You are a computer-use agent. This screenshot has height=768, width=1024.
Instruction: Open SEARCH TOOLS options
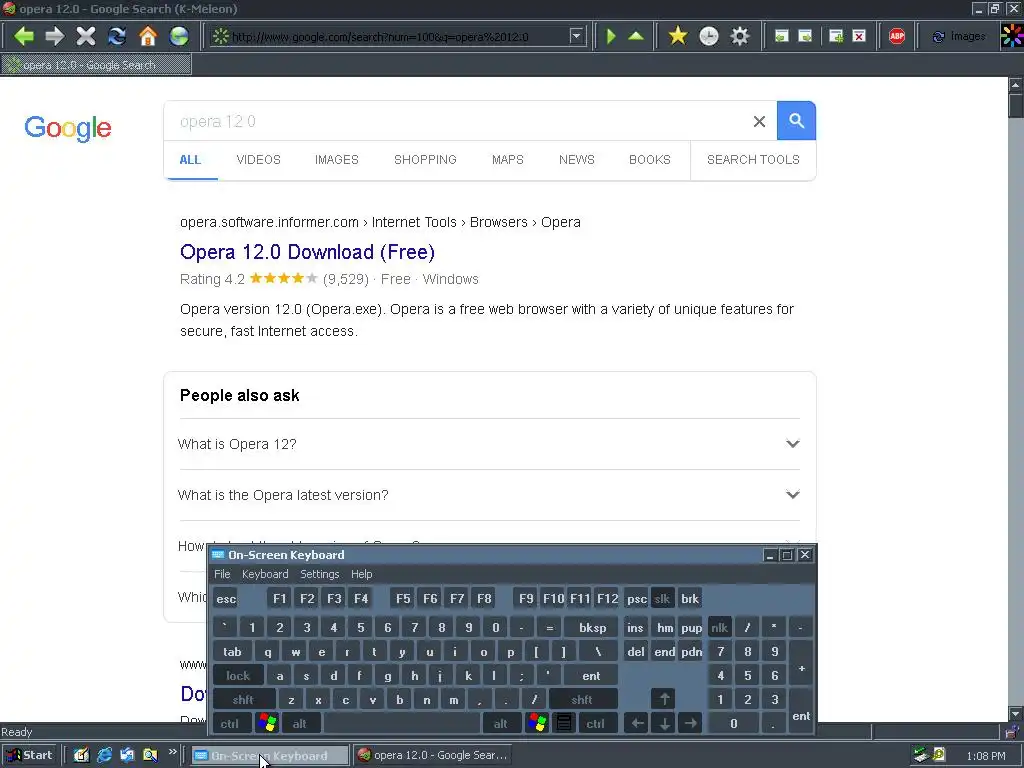[x=753, y=160]
